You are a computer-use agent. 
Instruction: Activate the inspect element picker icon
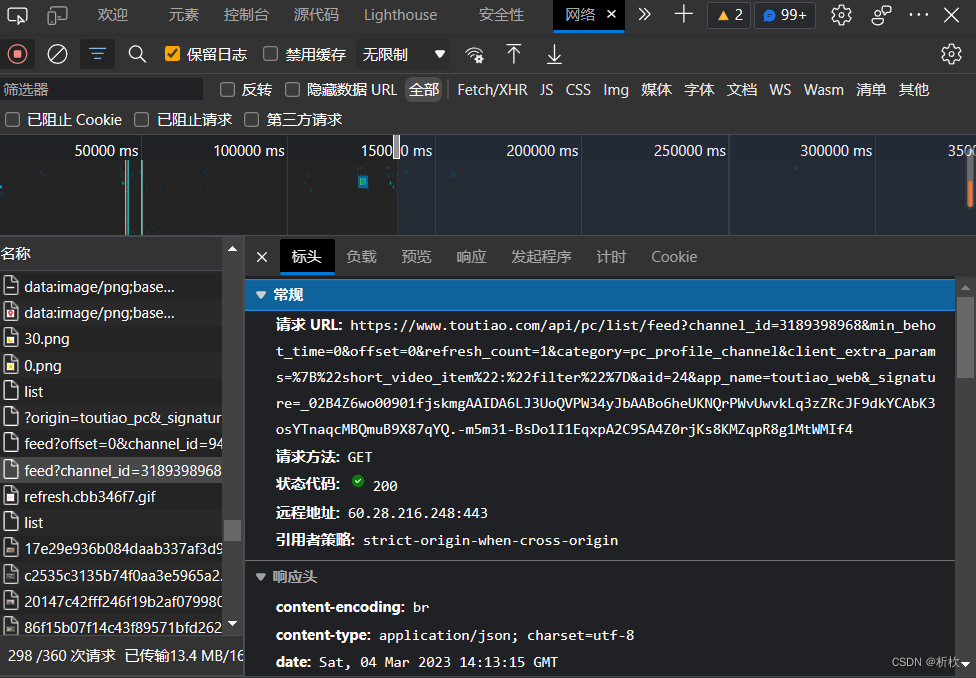click(x=17, y=15)
